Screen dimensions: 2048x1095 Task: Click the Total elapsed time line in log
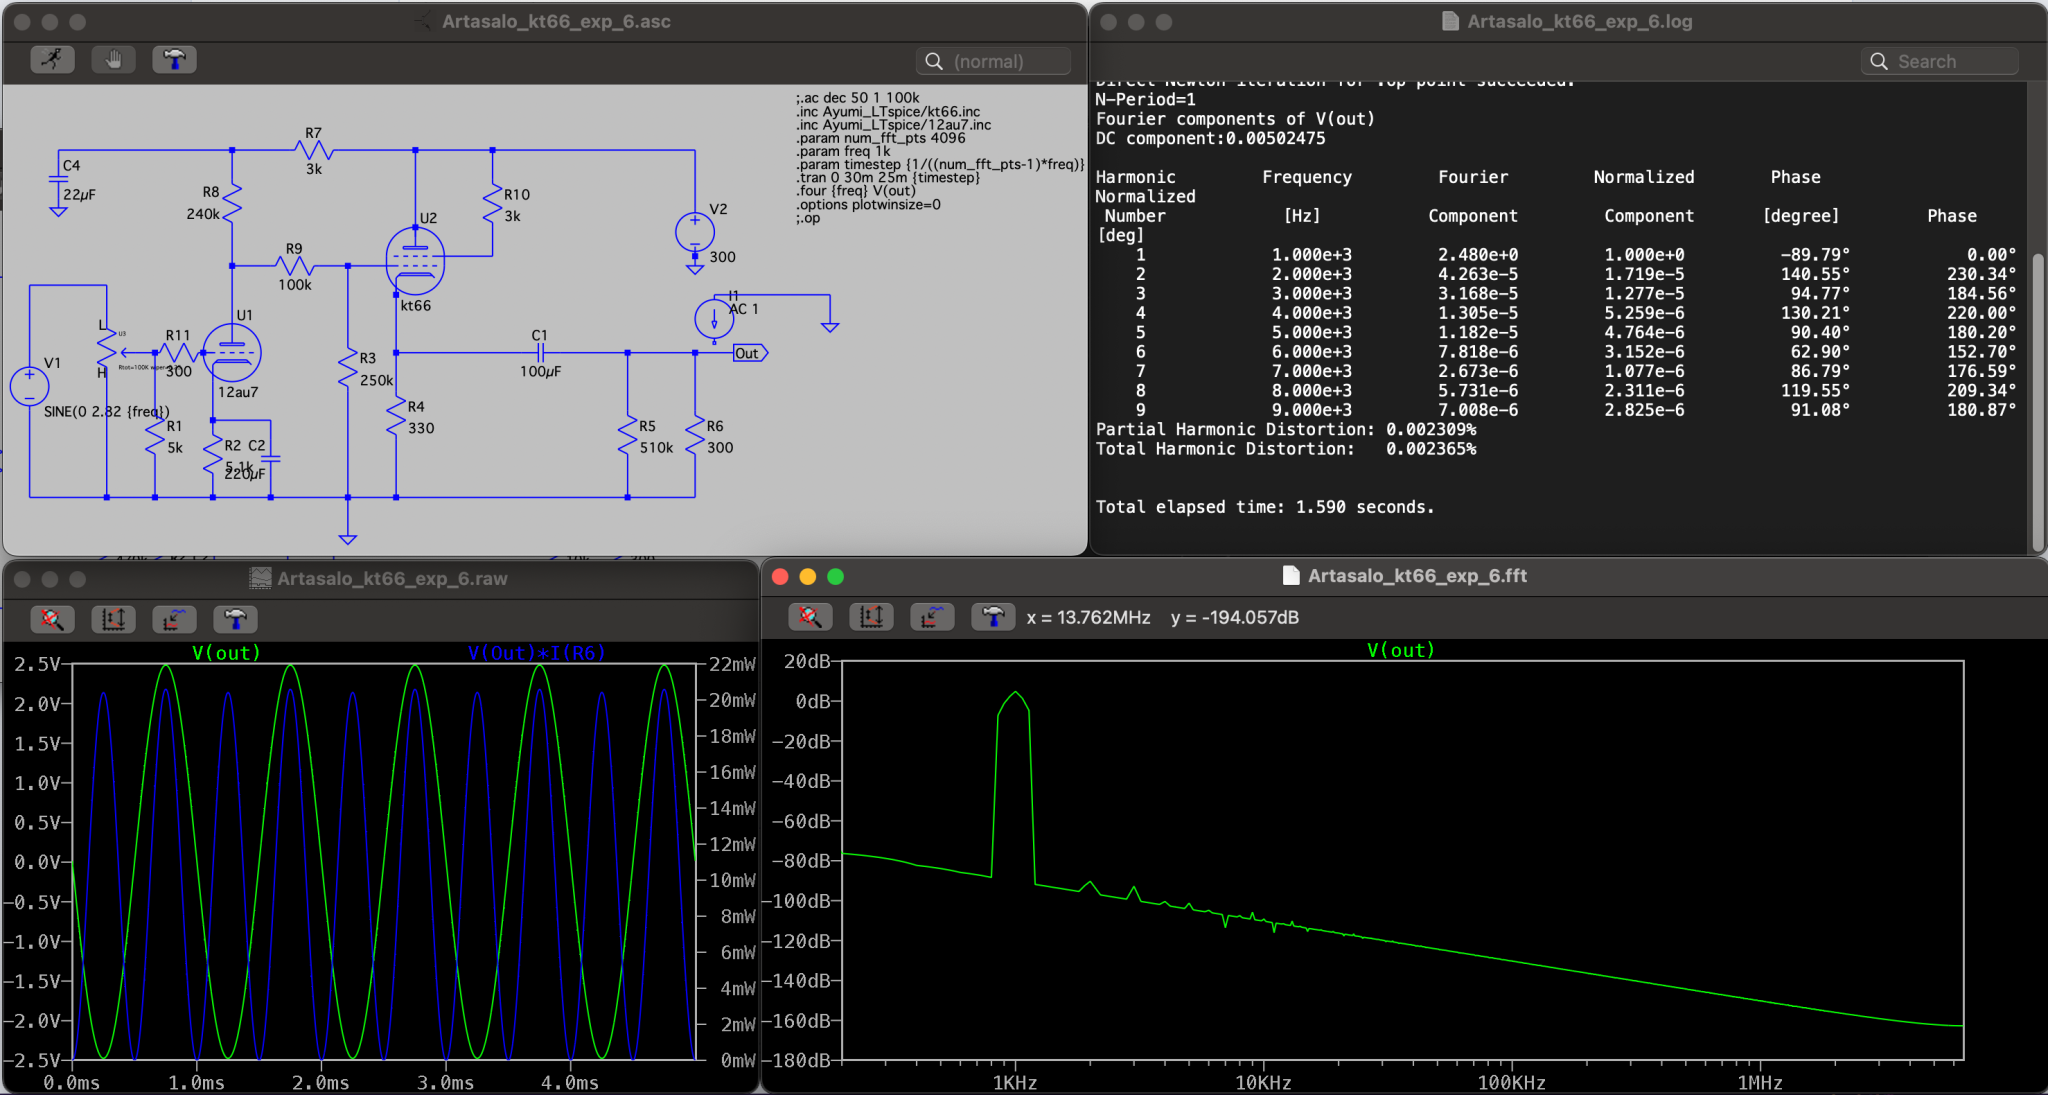tap(1265, 507)
